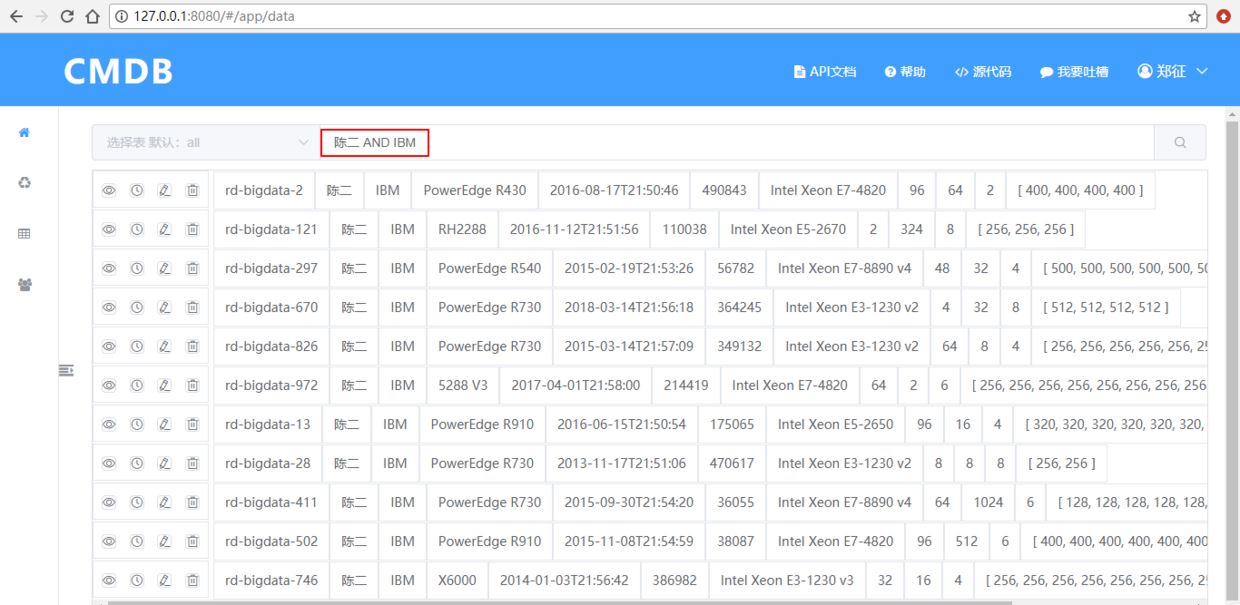Open the 帮助 help link
Image resolution: width=1240 pixels, height=605 pixels.
tap(905, 72)
